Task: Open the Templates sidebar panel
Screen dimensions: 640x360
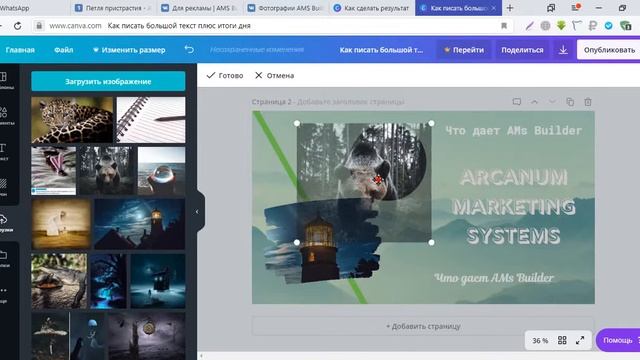Action: [5, 80]
